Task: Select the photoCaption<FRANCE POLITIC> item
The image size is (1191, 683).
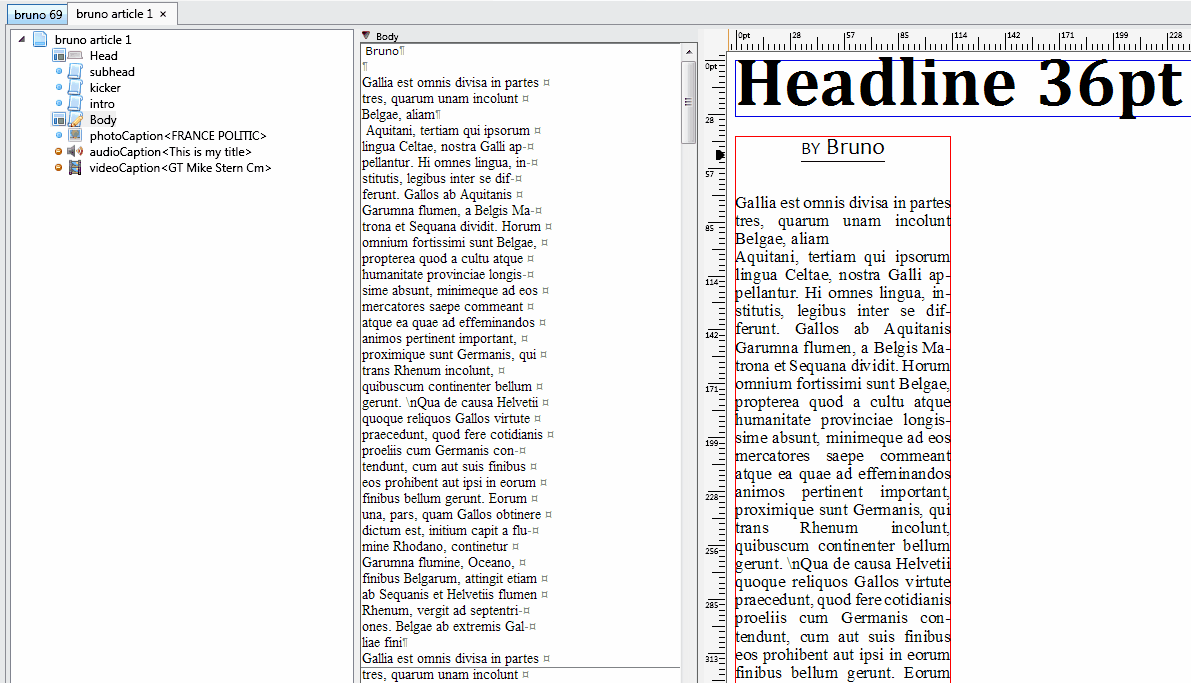Action: [x=178, y=135]
